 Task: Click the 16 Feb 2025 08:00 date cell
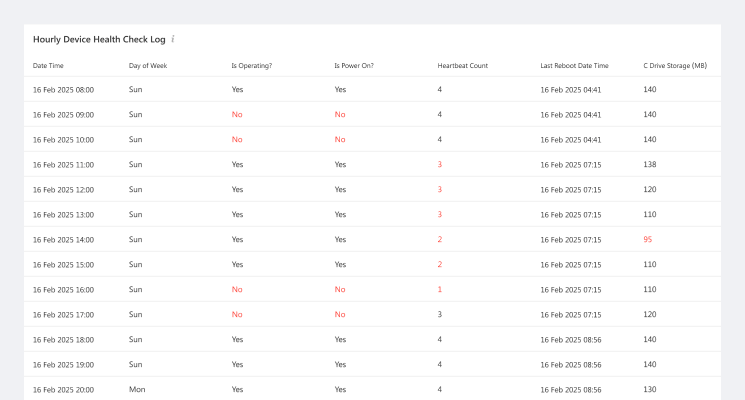[x=63, y=90]
